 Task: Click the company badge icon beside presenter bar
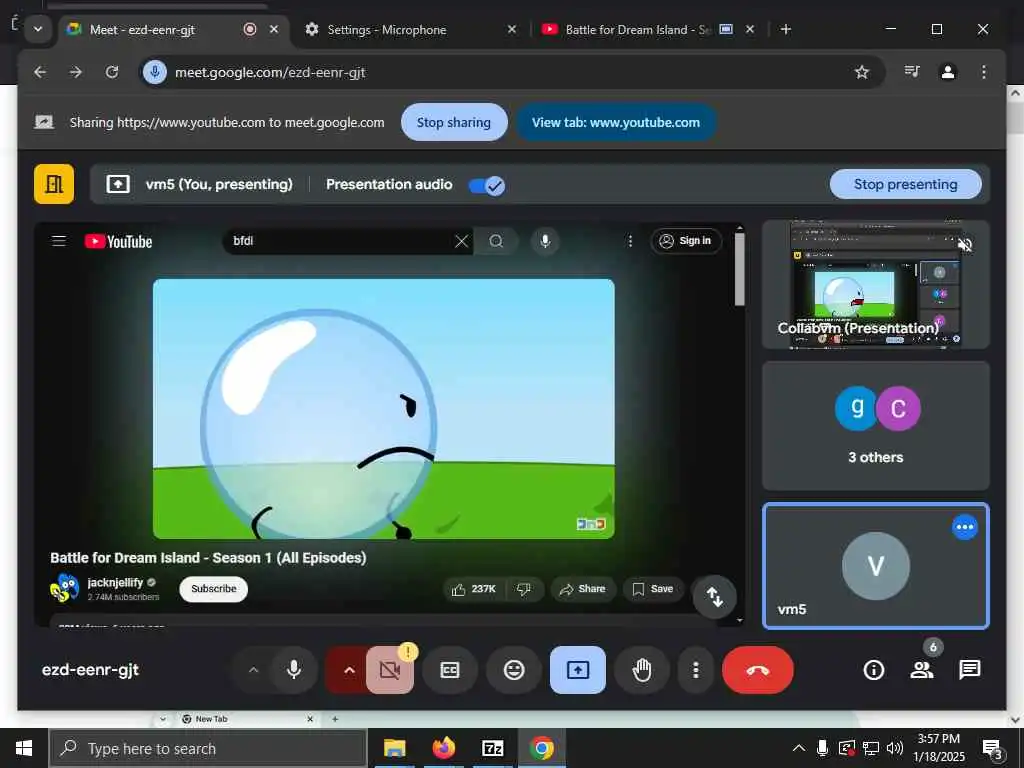tap(54, 184)
